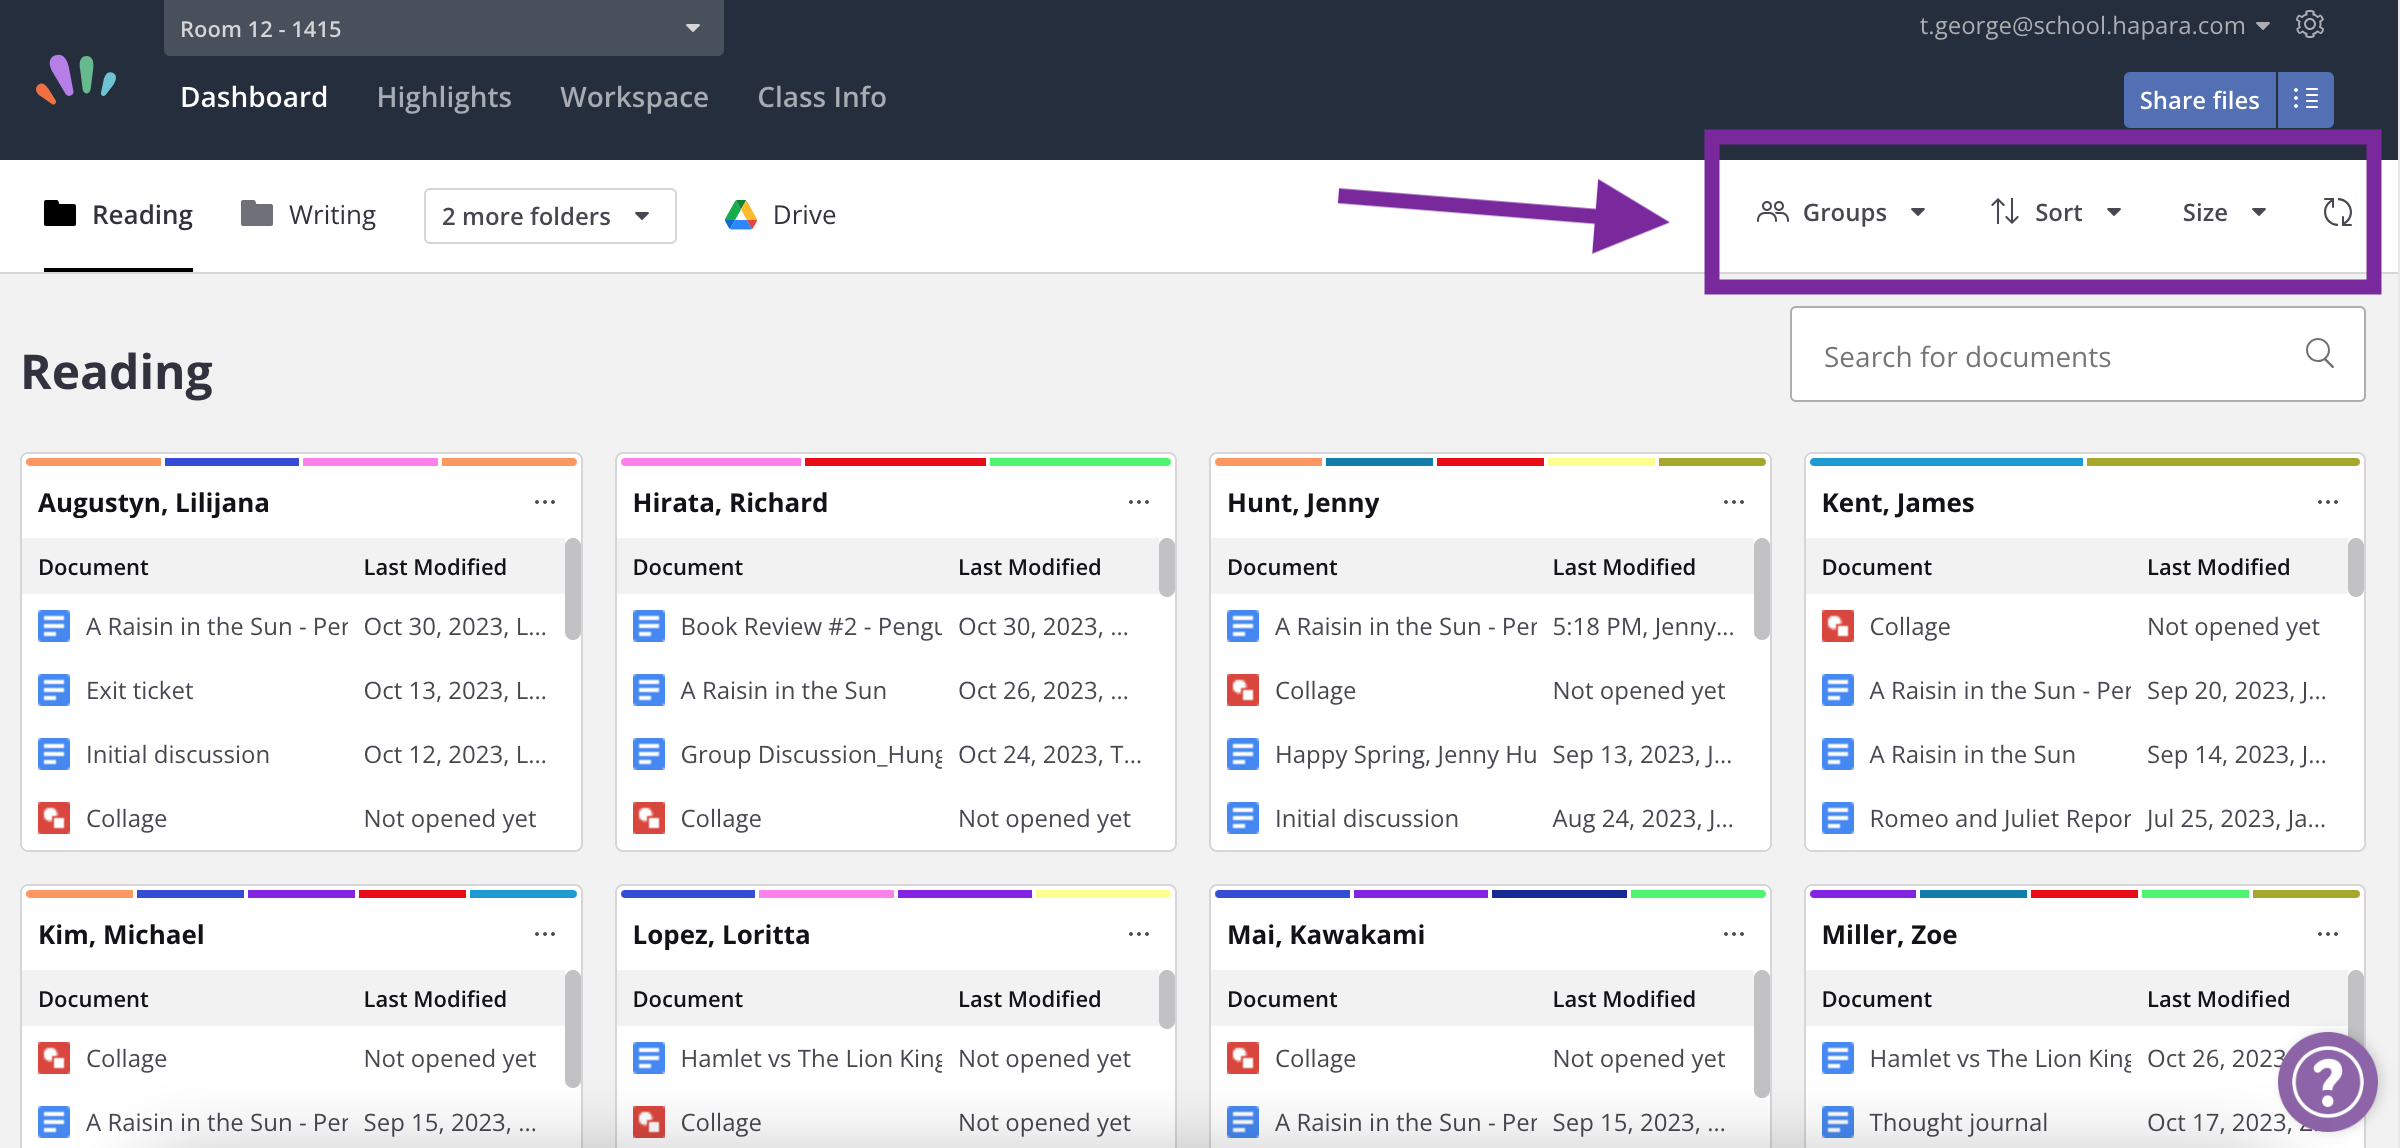Click Doc icon beside Happy Spring, Jenny Hu
This screenshot has width=2400, height=1148.
click(x=1243, y=754)
